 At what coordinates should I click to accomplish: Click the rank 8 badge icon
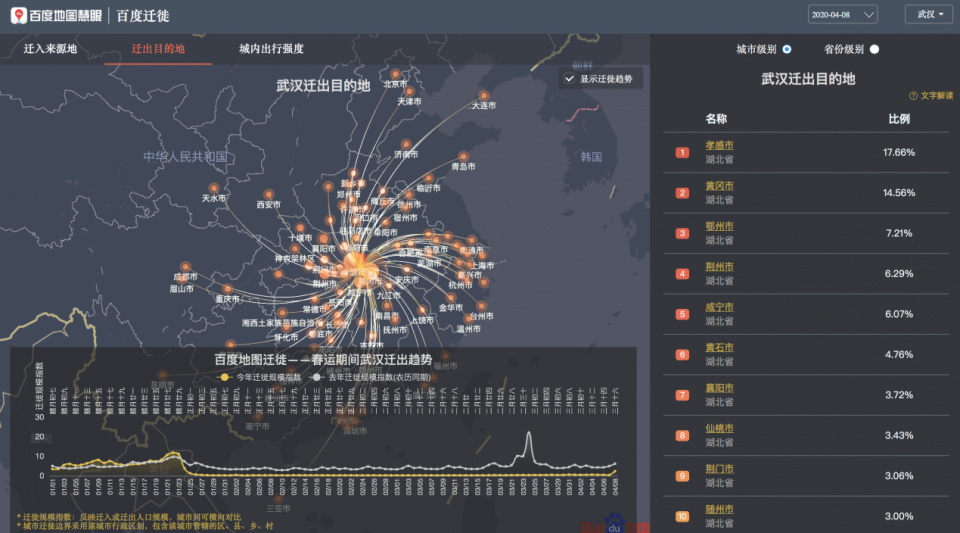pyautogui.click(x=682, y=435)
